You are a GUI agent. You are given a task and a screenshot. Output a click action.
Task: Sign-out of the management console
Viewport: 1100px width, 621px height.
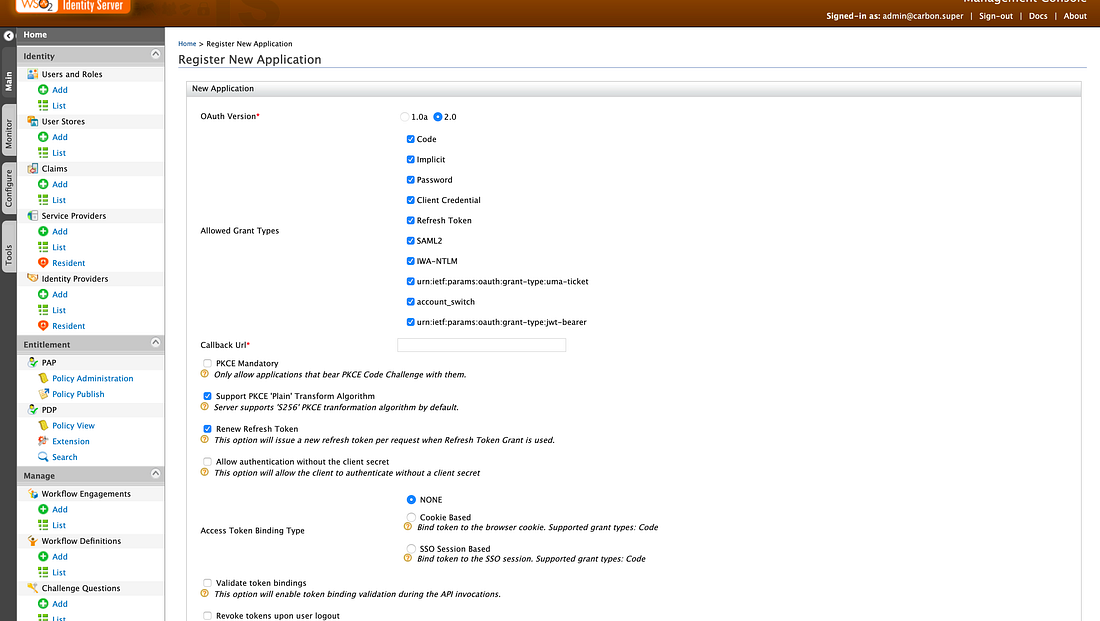(995, 16)
